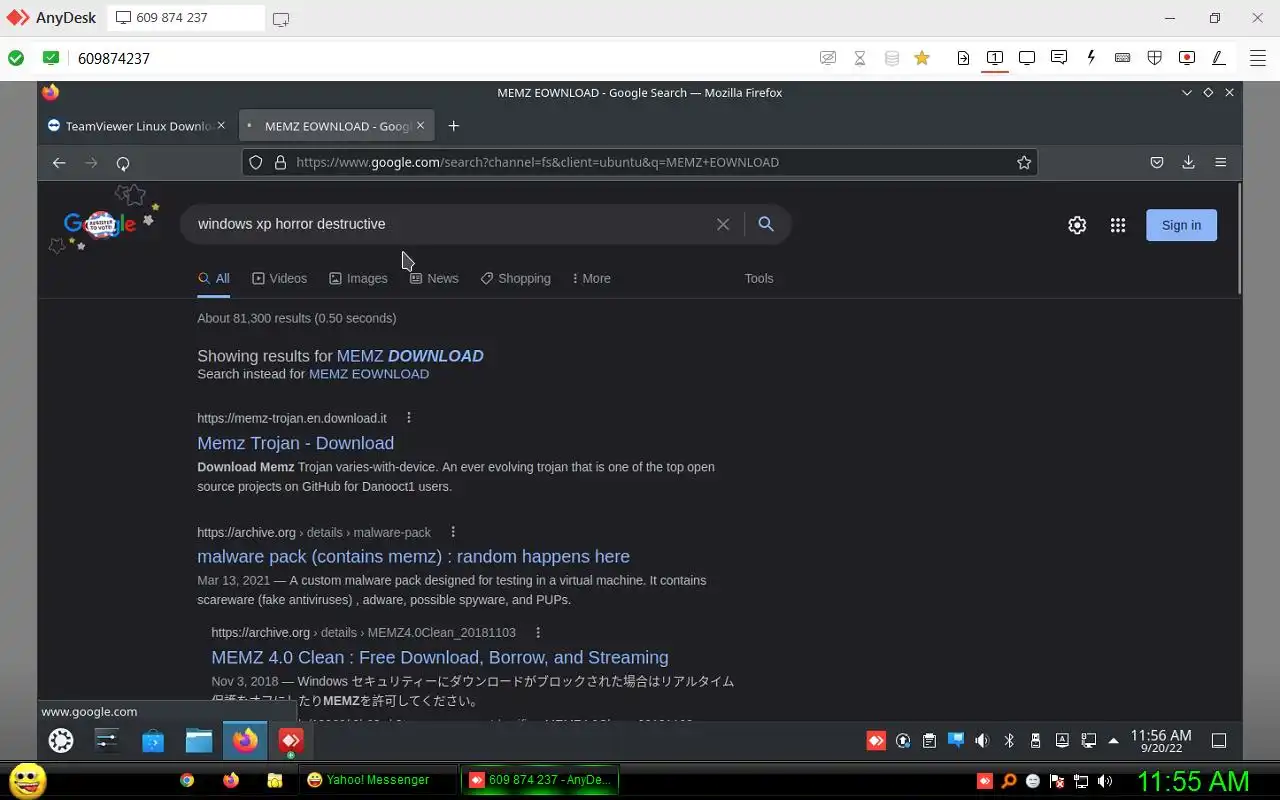Switch to the TeamViewer Linux Download tab
Screen dimensions: 1280x800
pos(137,126)
